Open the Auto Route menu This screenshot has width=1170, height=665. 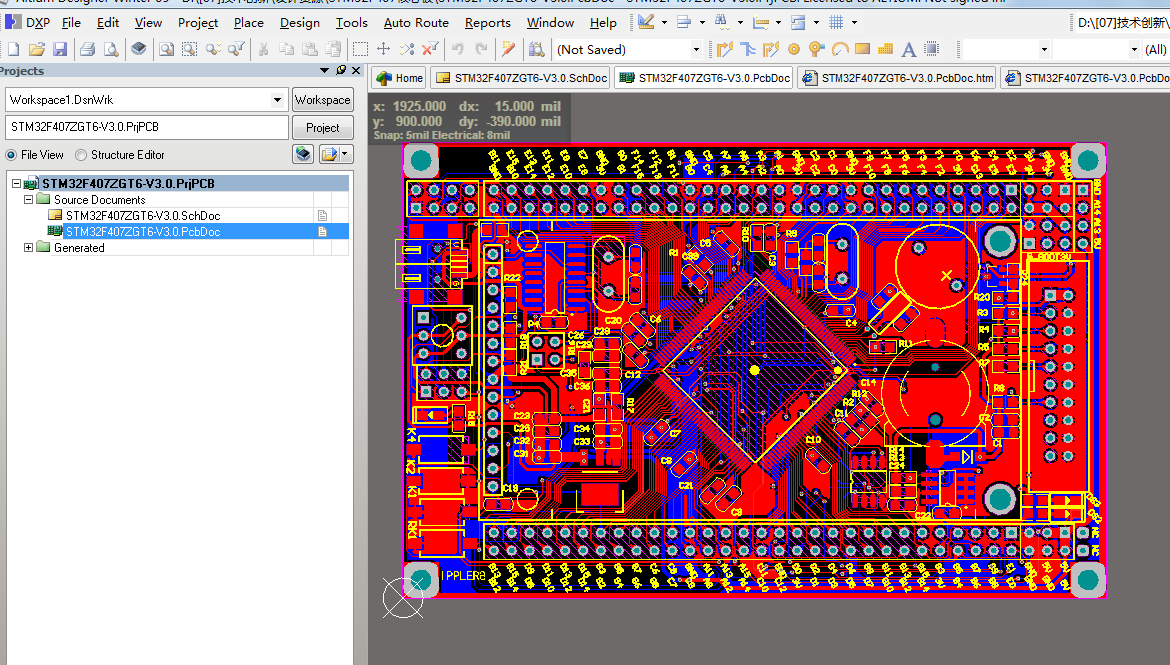coord(416,23)
